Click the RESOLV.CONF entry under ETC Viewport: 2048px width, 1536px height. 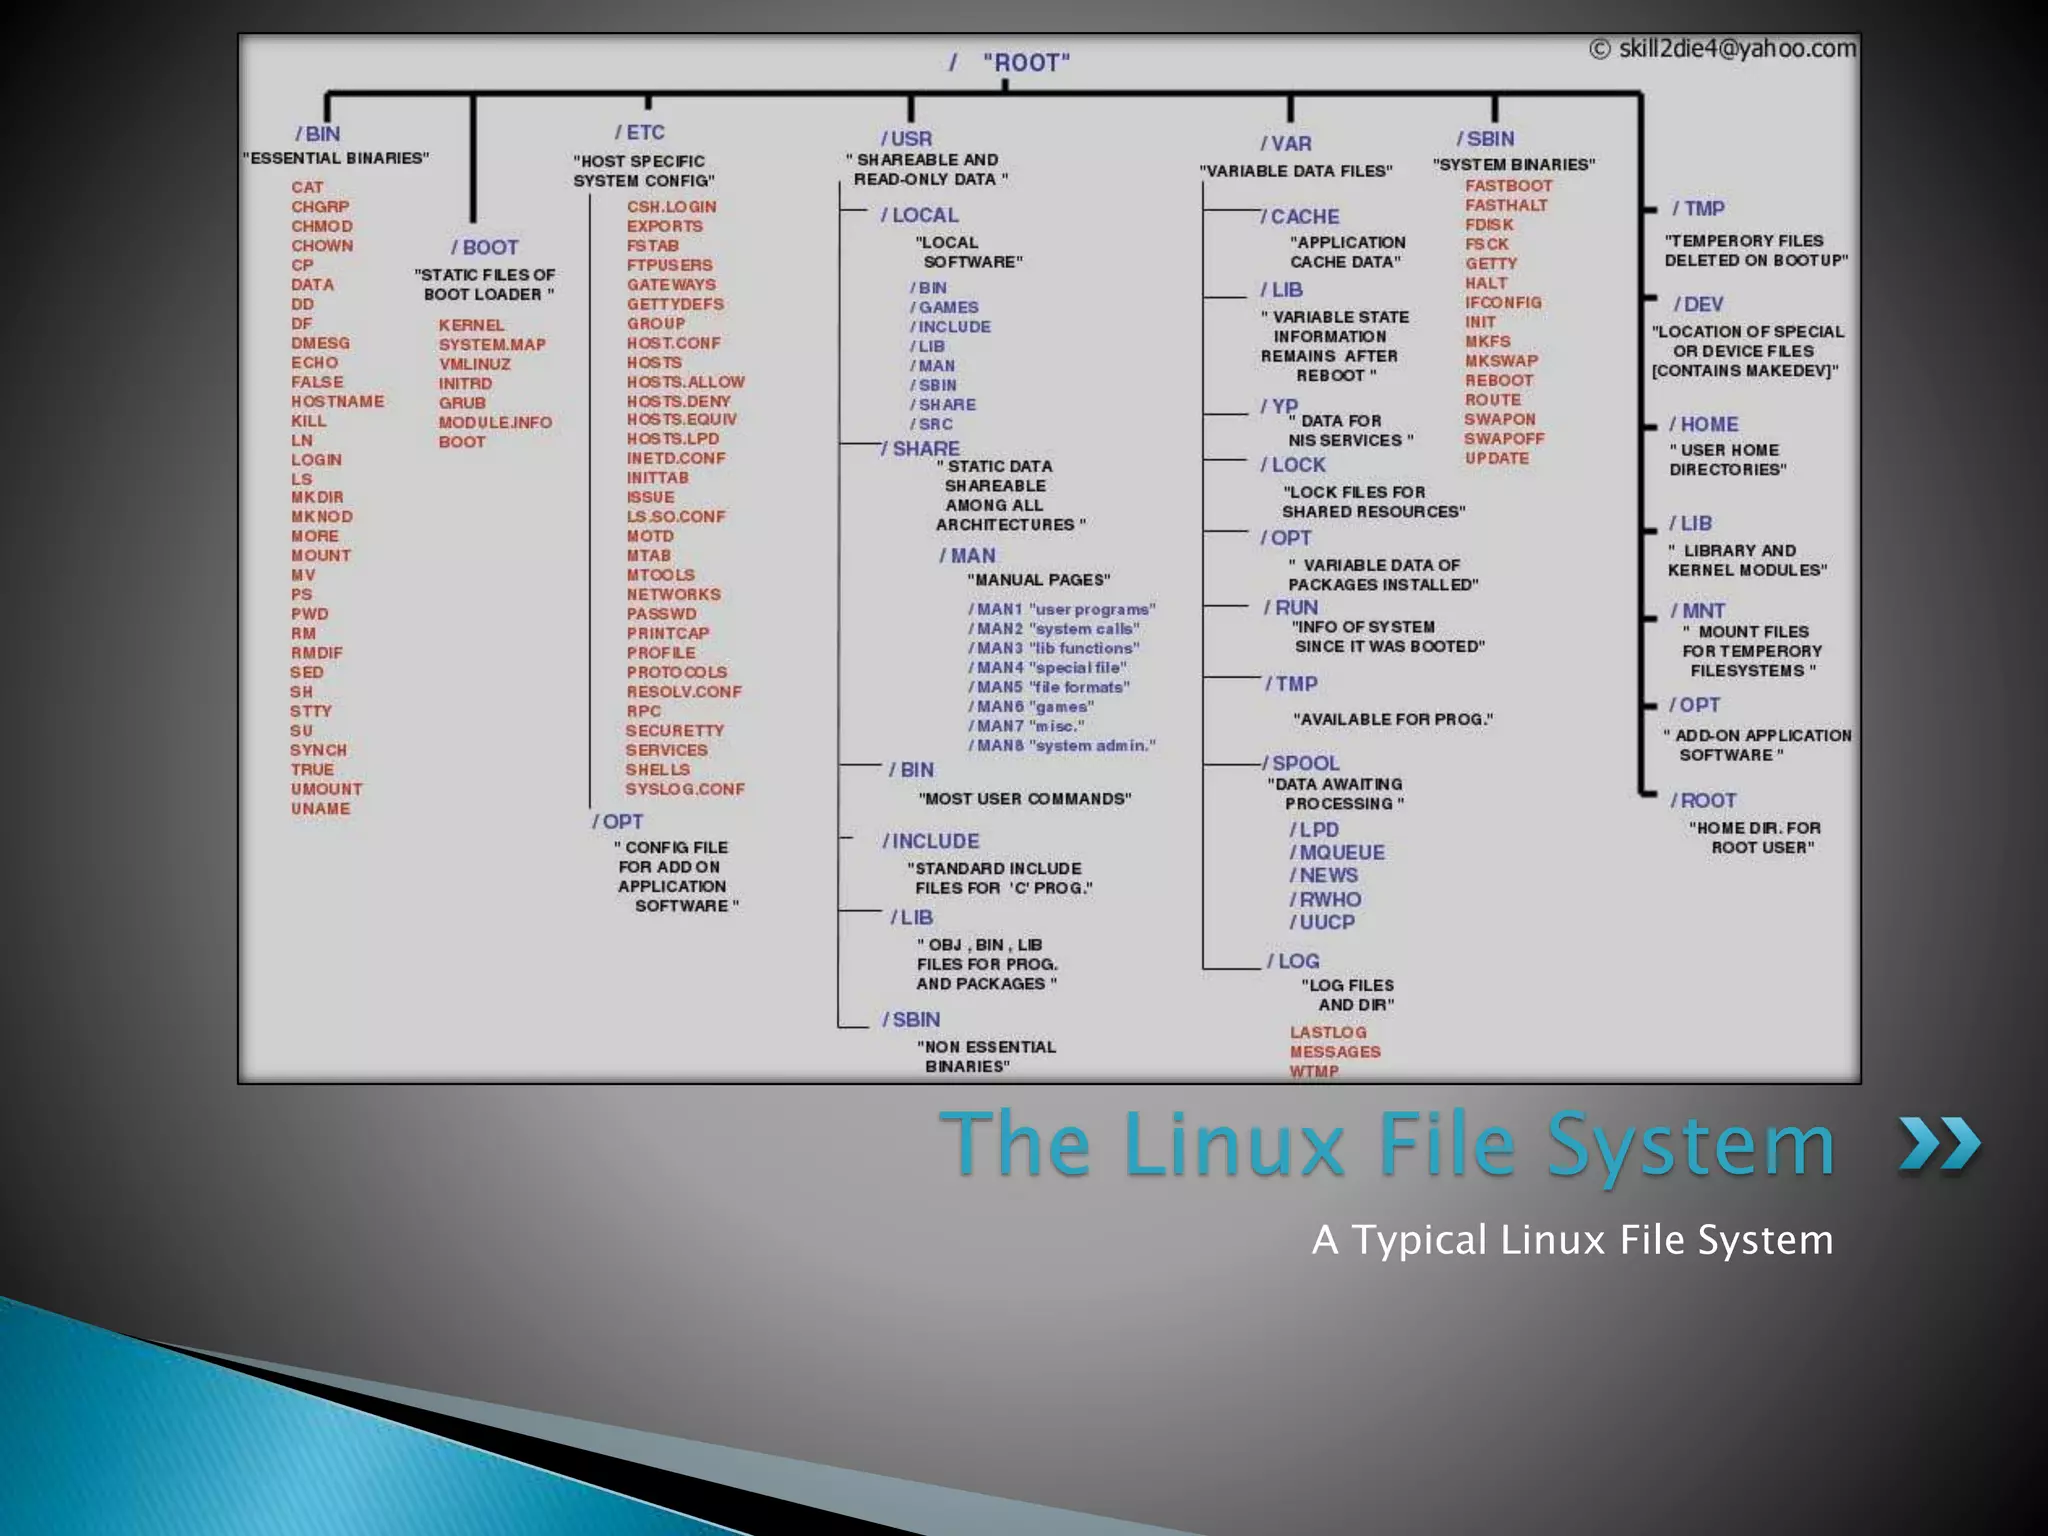[x=685, y=692]
